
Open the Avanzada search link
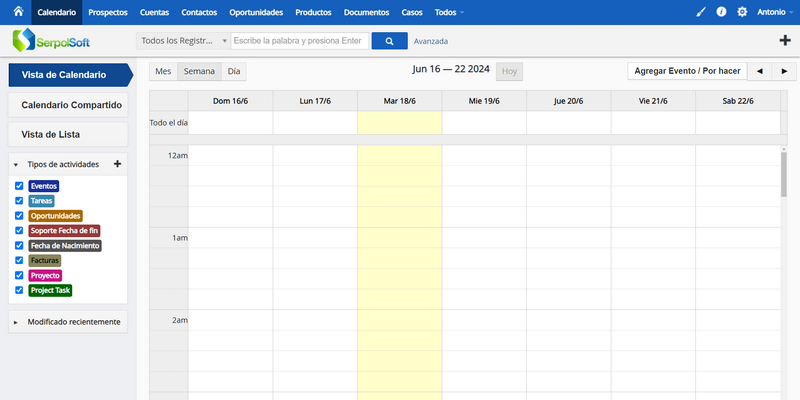(431, 41)
